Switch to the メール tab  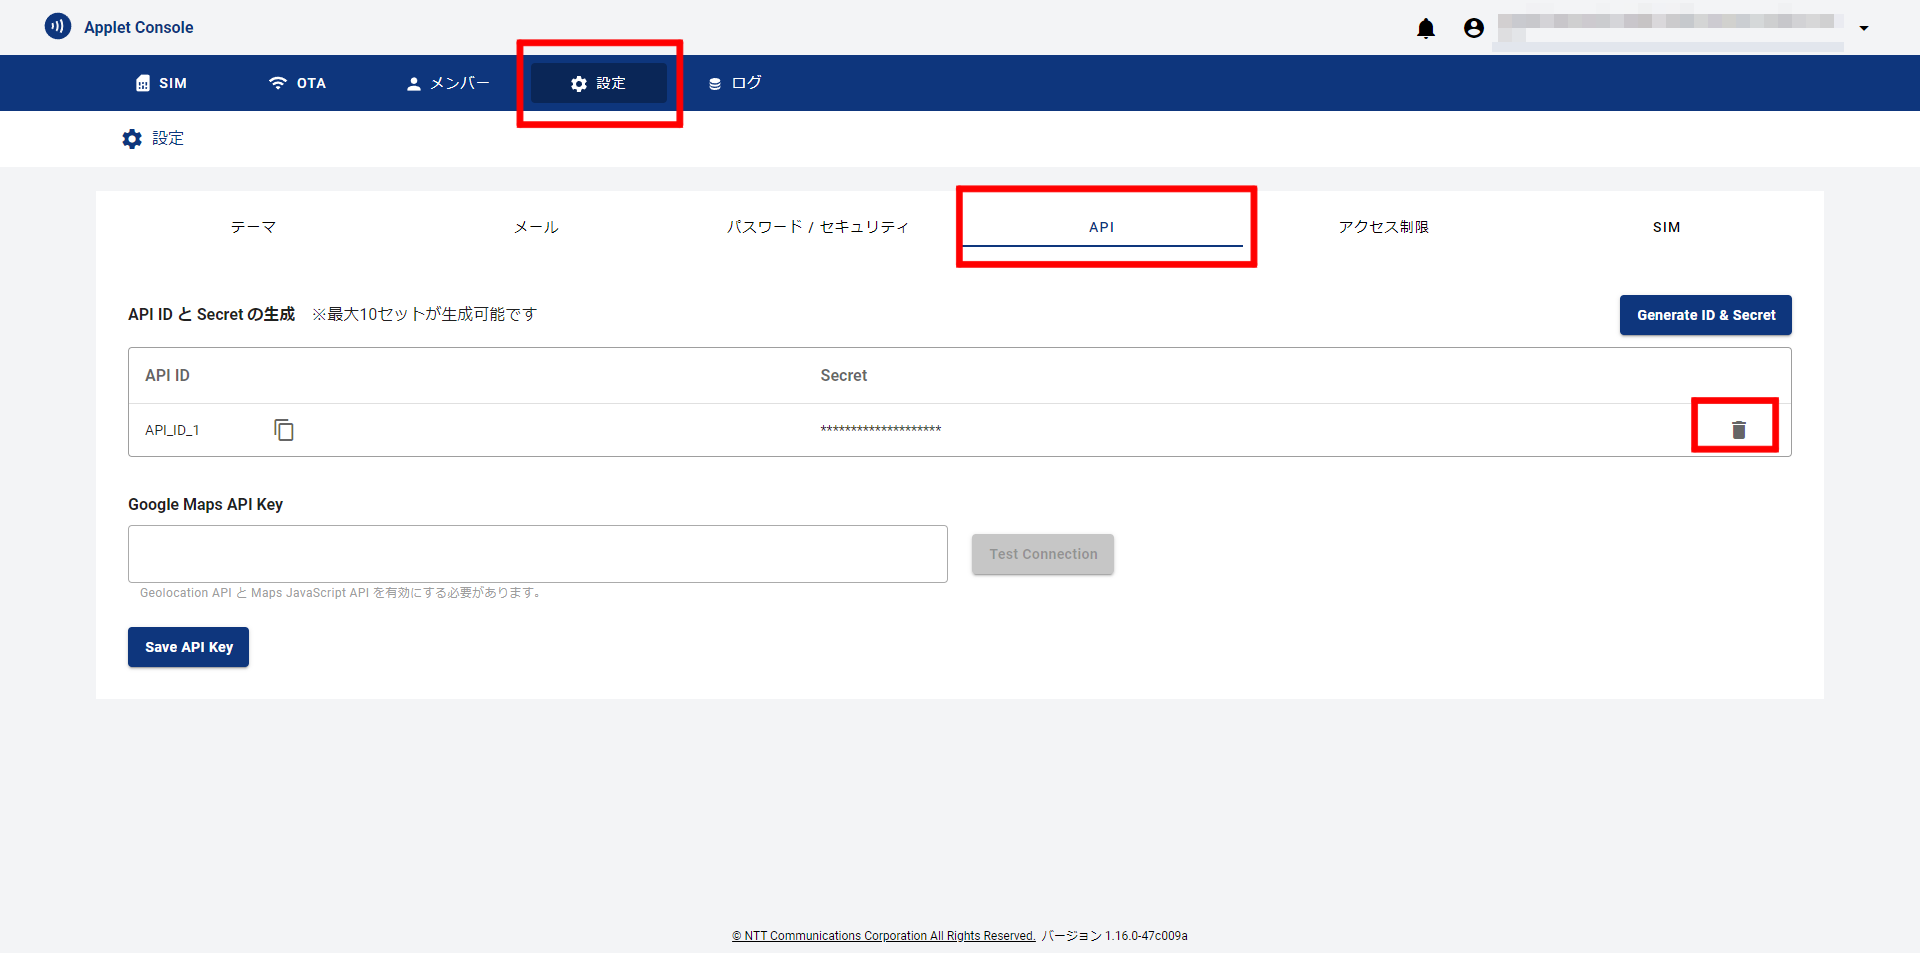[x=536, y=227]
